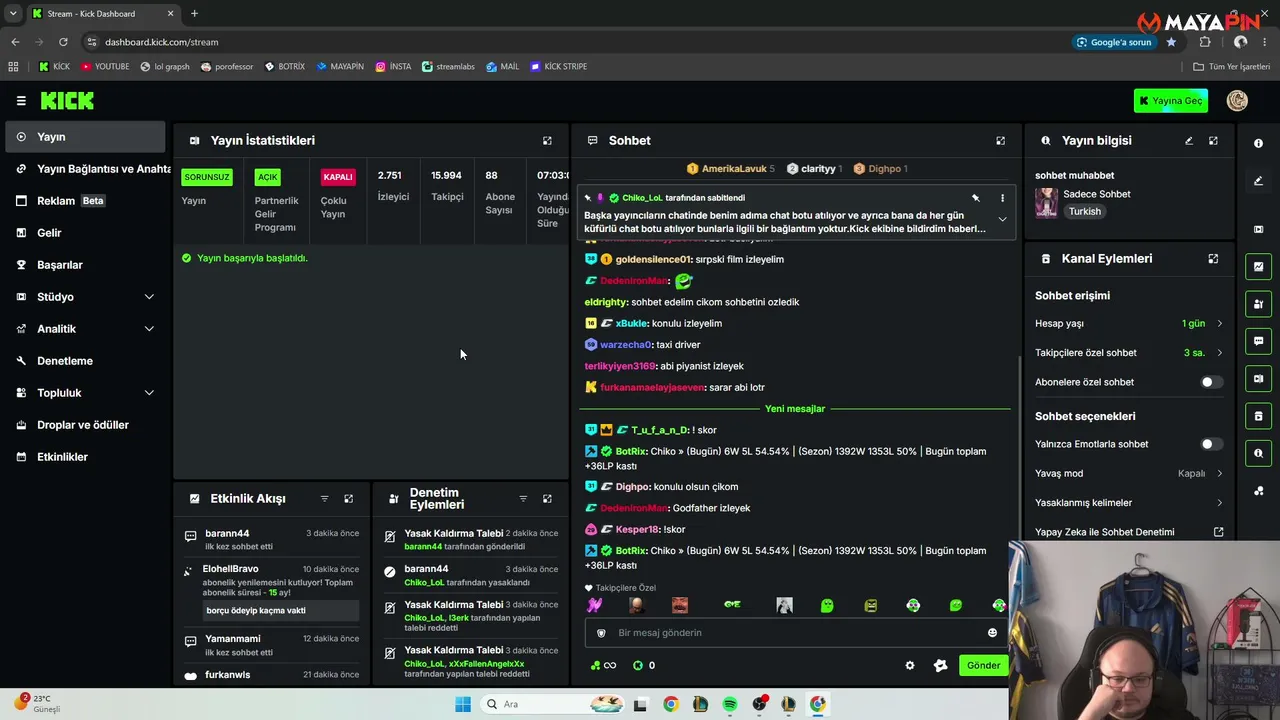Open Windows Start button on taskbar
Screen dimensions: 1280x720
coord(462,704)
